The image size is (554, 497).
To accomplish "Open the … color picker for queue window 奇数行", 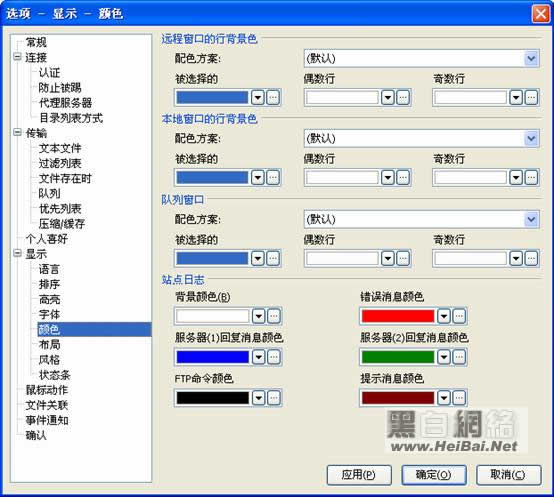I will point(532,258).
